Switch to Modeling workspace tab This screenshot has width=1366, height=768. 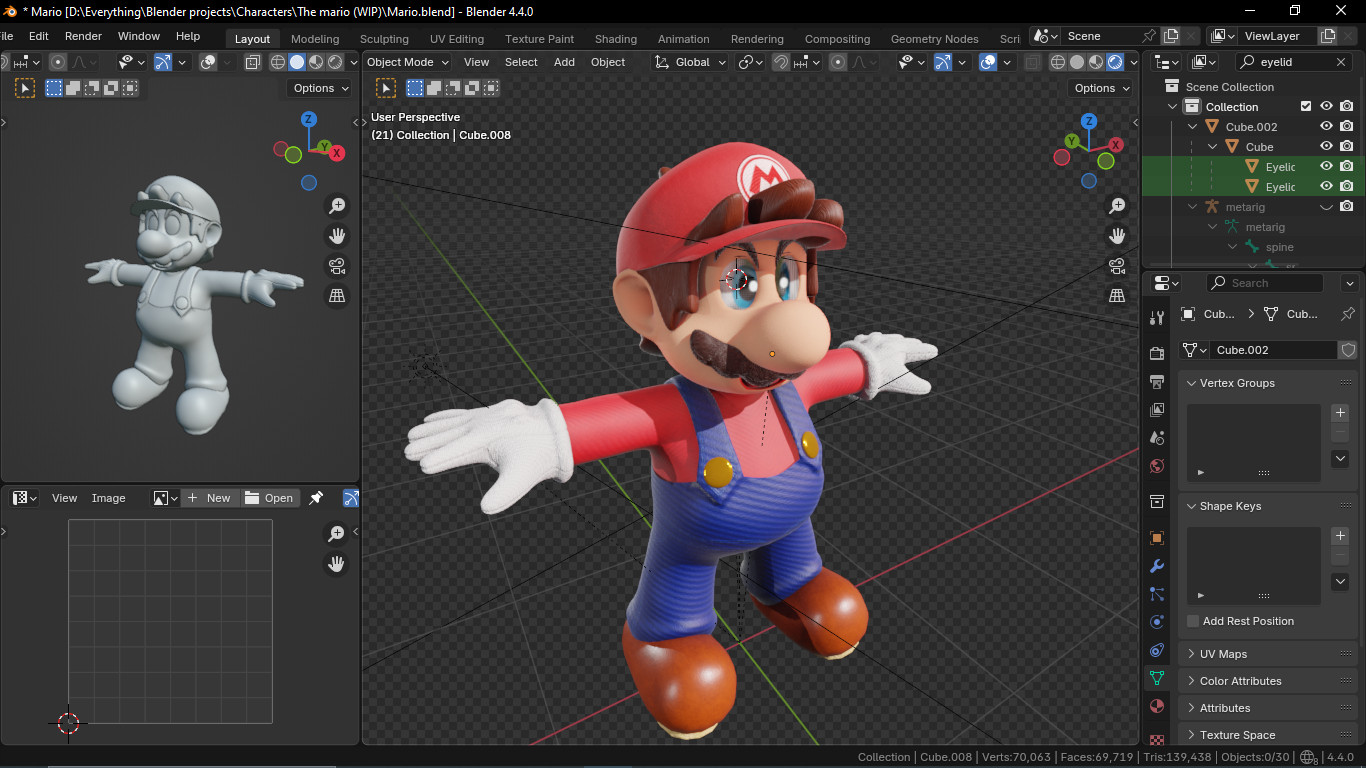tap(315, 39)
